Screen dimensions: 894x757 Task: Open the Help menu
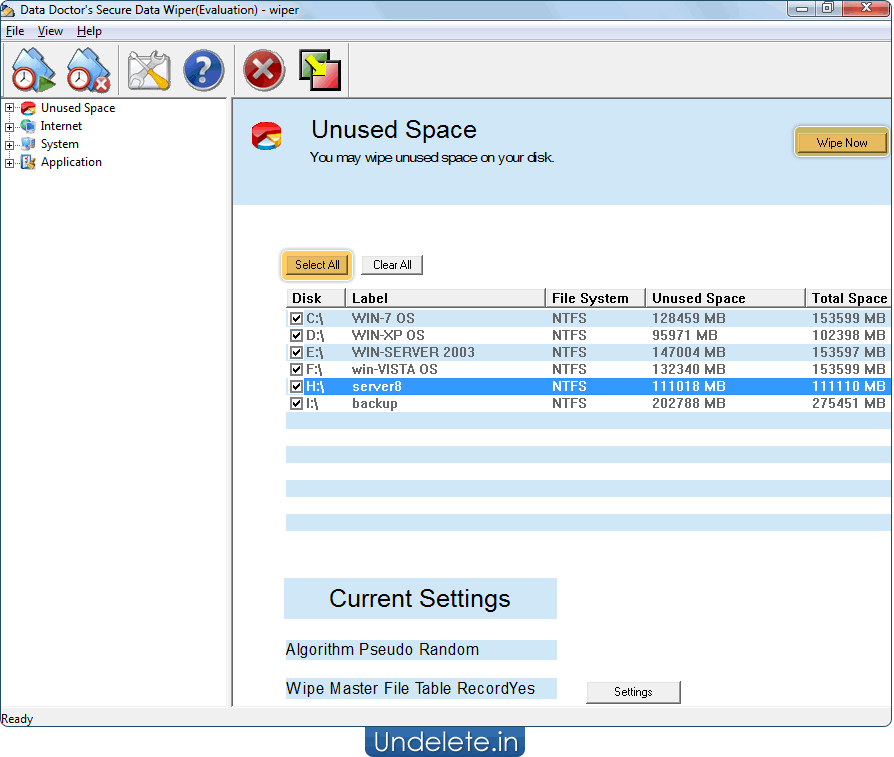(x=89, y=31)
